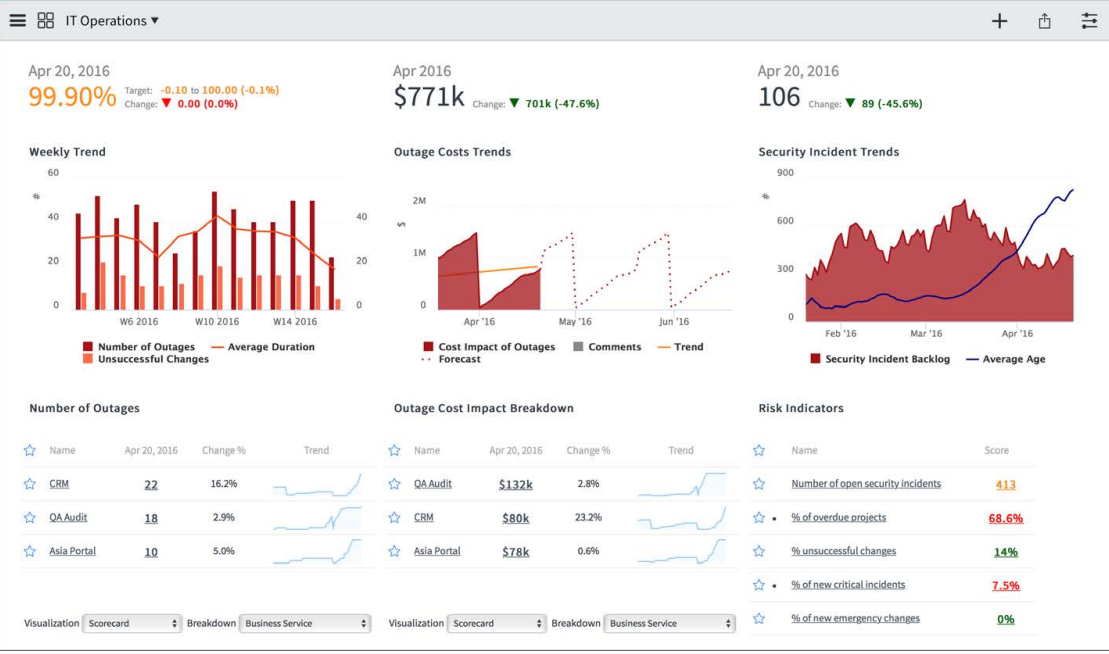Open Number of open security incidents link
The width and height of the screenshot is (1109, 654).
click(865, 484)
